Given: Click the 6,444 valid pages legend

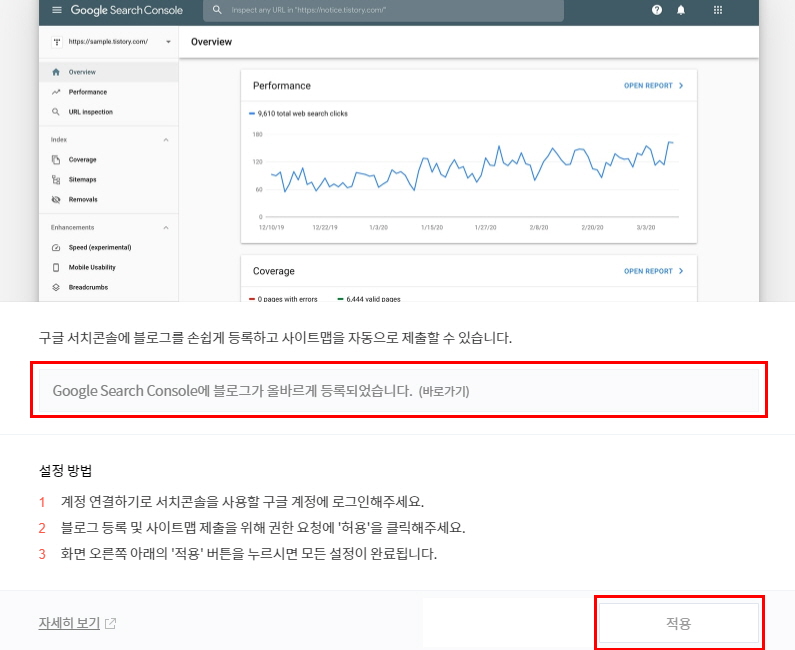Looking at the screenshot, I should [369, 299].
